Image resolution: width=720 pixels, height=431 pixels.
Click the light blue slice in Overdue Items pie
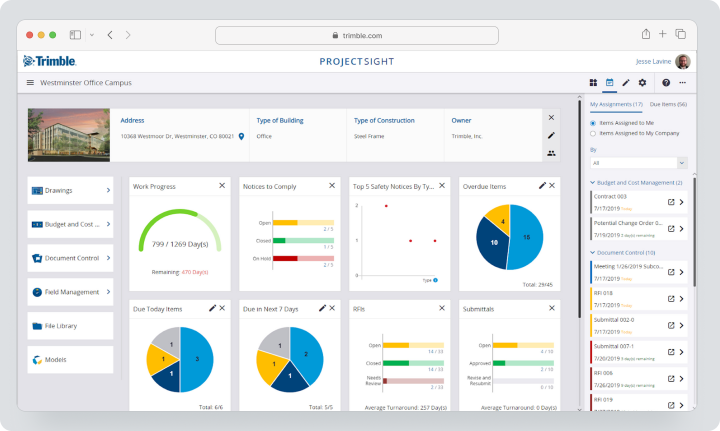(526, 239)
